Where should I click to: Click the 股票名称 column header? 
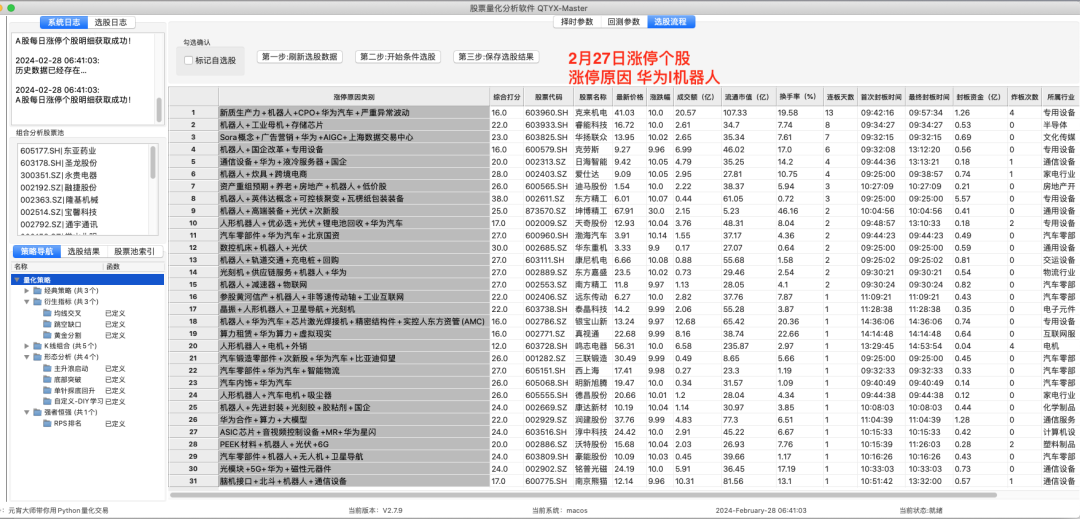(x=593, y=98)
